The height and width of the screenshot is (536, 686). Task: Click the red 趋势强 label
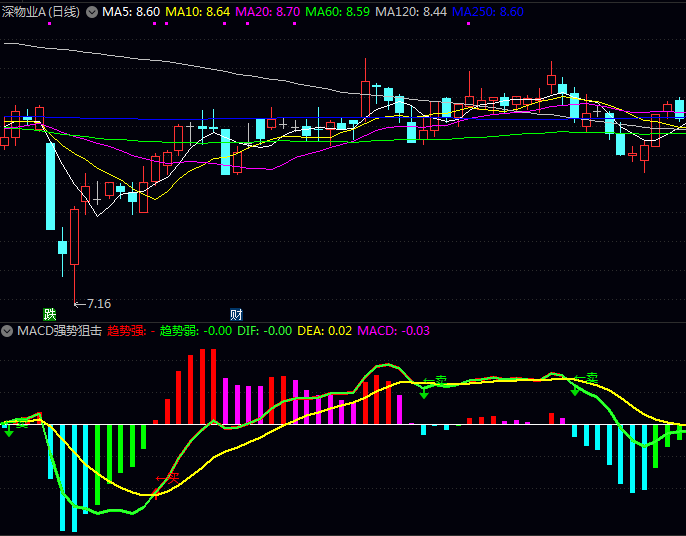pos(128,330)
